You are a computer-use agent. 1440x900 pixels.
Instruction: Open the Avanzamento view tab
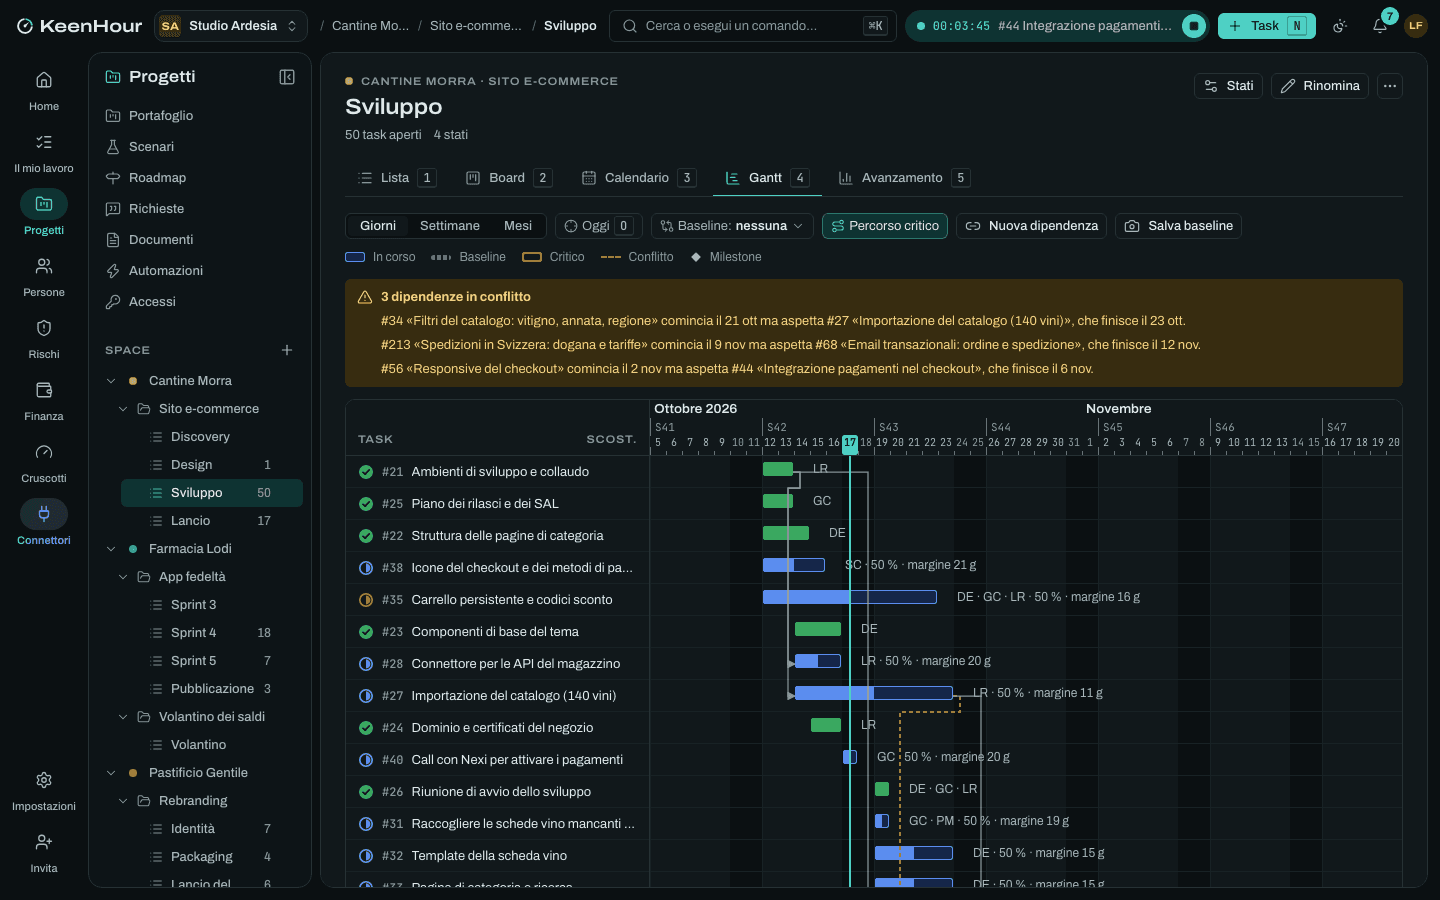tap(903, 178)
